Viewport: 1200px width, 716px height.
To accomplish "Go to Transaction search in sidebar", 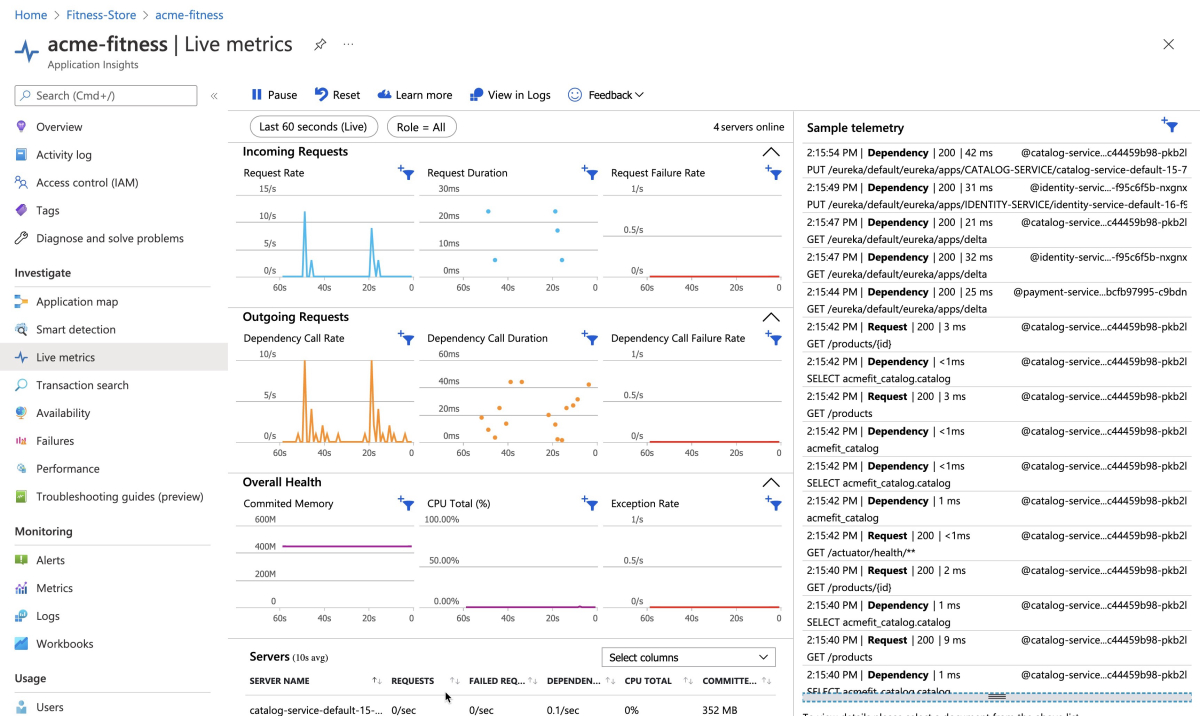I will 82,385.
